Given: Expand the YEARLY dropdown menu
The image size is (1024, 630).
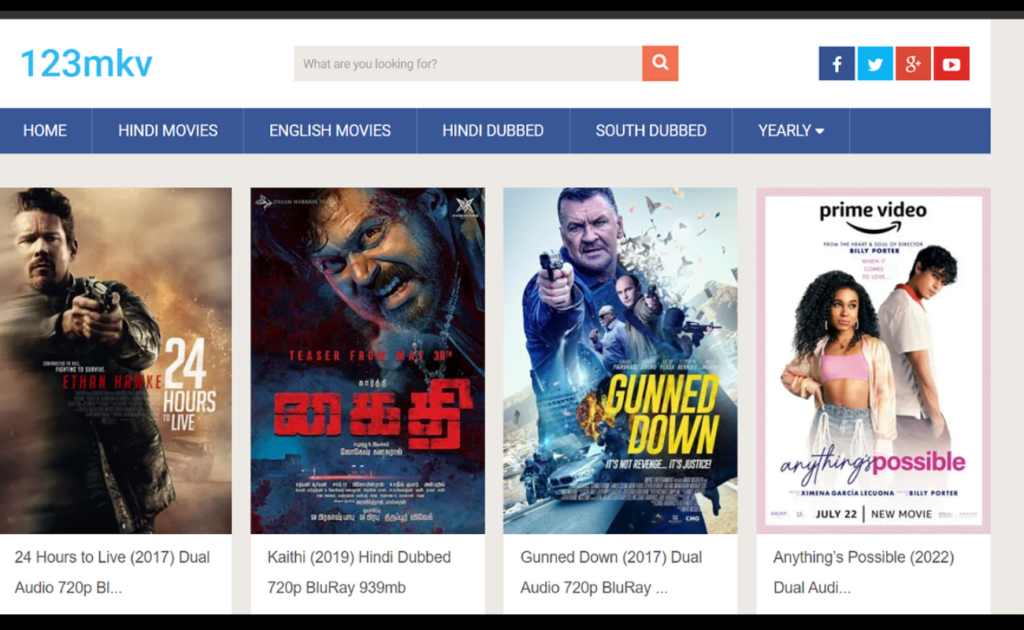Looking at the screenshot, I should pos(791,131).
